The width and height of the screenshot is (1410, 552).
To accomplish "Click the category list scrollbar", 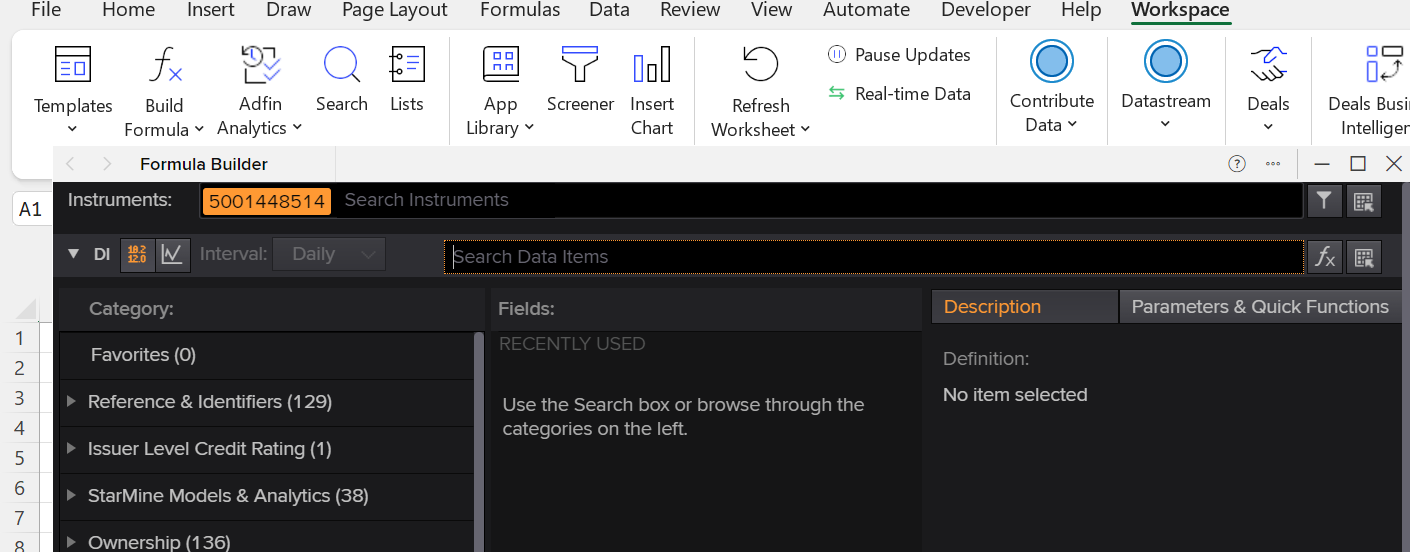I will 479,442.
